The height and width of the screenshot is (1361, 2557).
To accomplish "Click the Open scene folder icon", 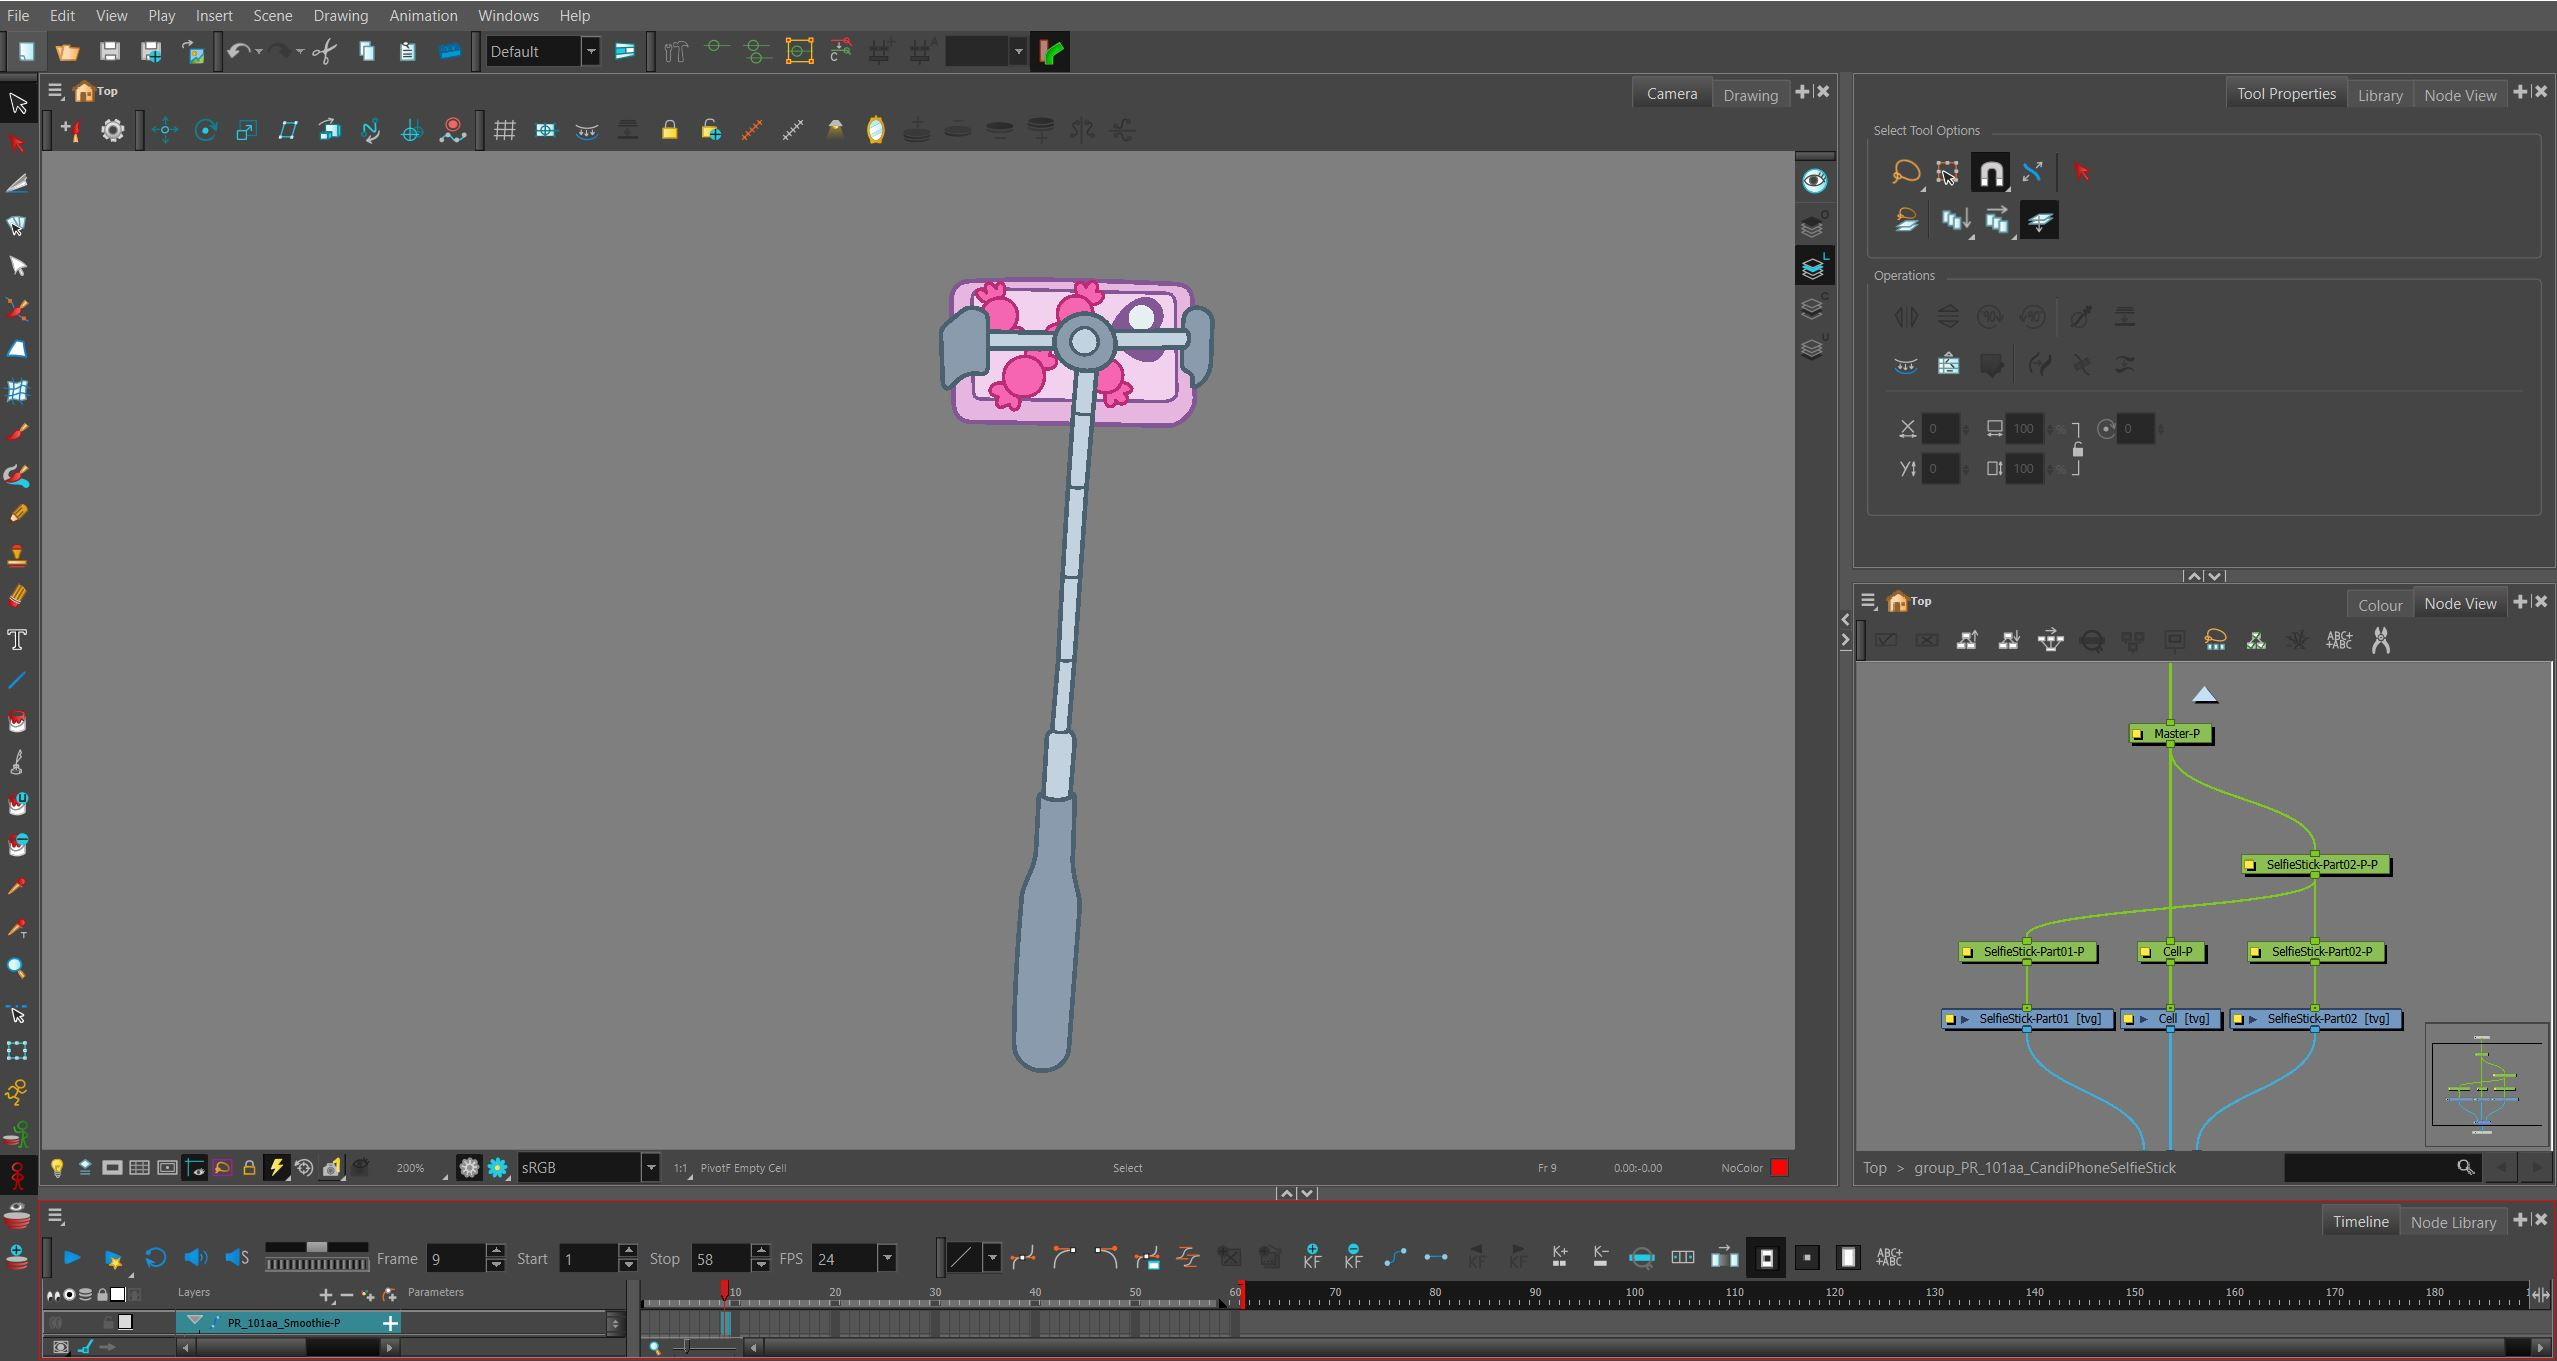I will [x=67, y=51].
